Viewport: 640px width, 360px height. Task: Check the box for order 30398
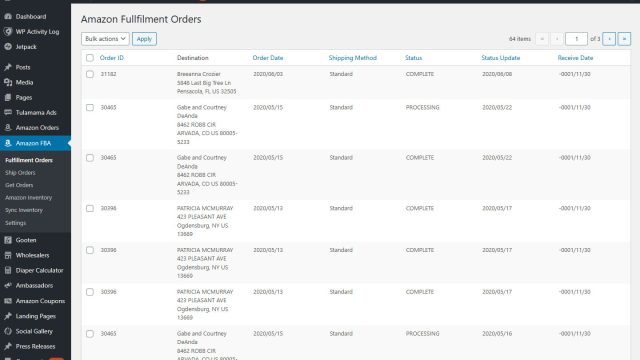coord(90,208)
